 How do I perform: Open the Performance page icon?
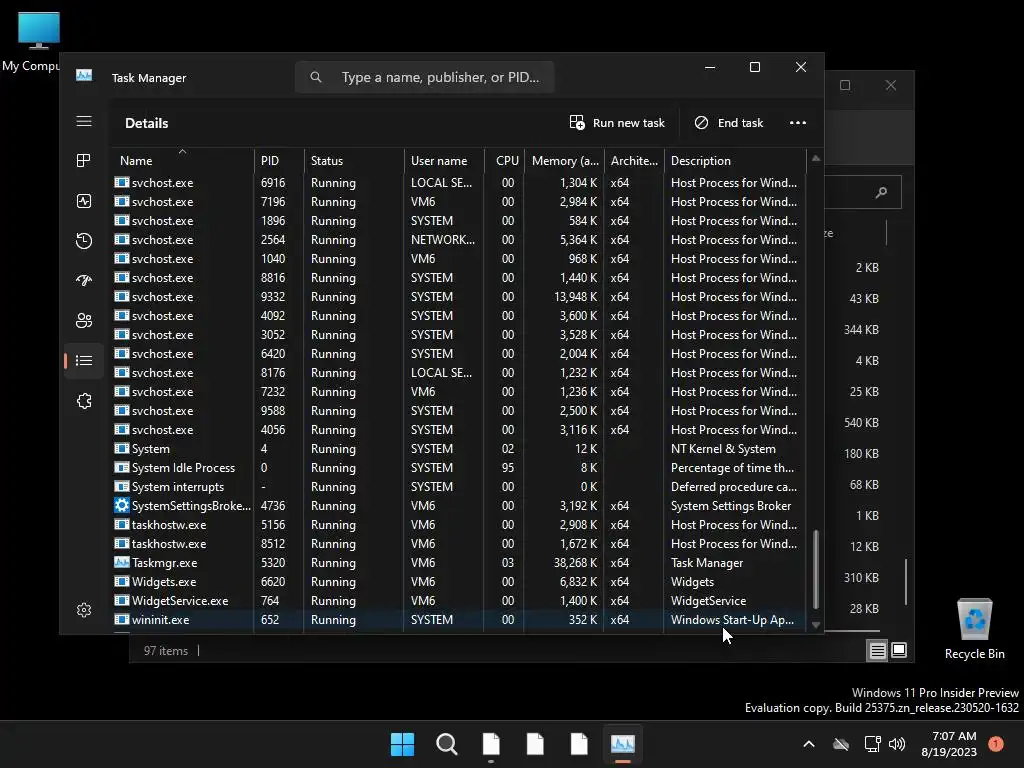click(x=84, y=201)
